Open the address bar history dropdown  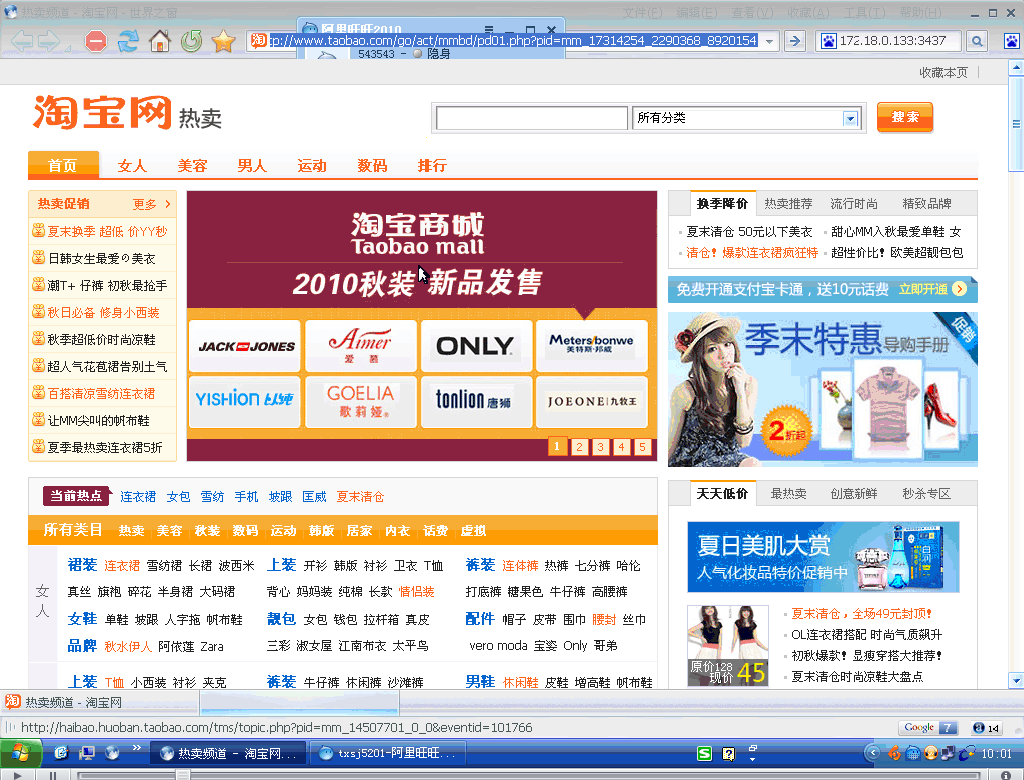click(x=769, y=41)
